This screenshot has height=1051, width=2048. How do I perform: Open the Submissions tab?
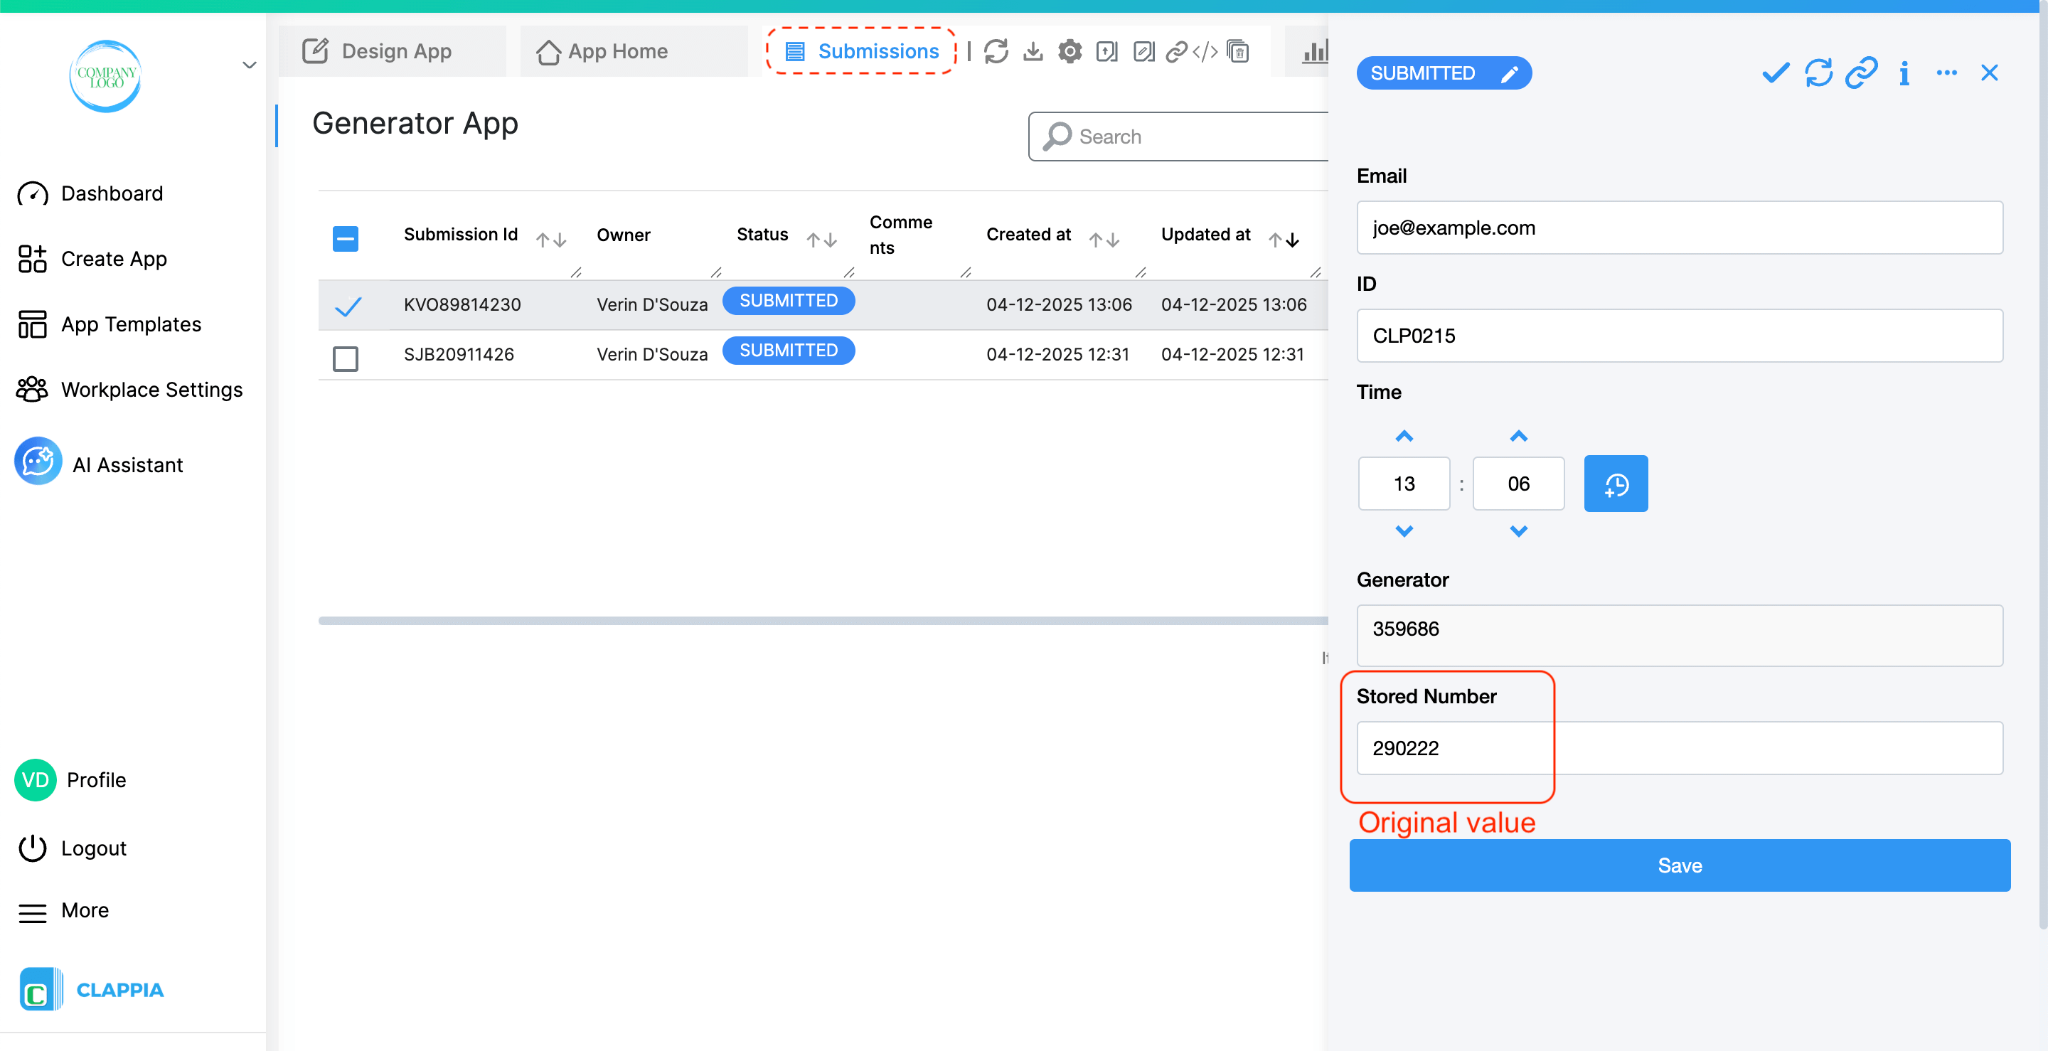point(862,51)
